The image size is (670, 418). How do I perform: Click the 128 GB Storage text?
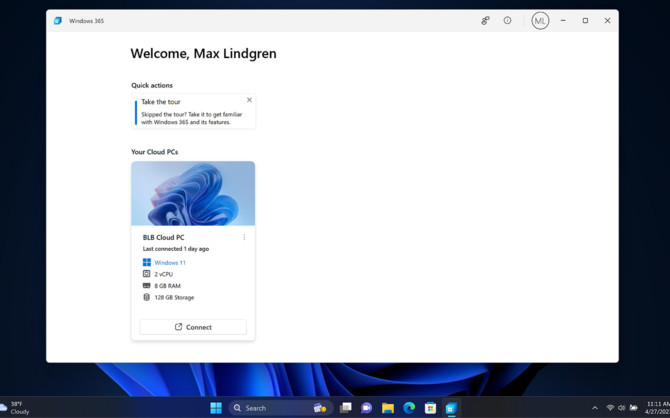pyautogui.click(x=174, y=297)
